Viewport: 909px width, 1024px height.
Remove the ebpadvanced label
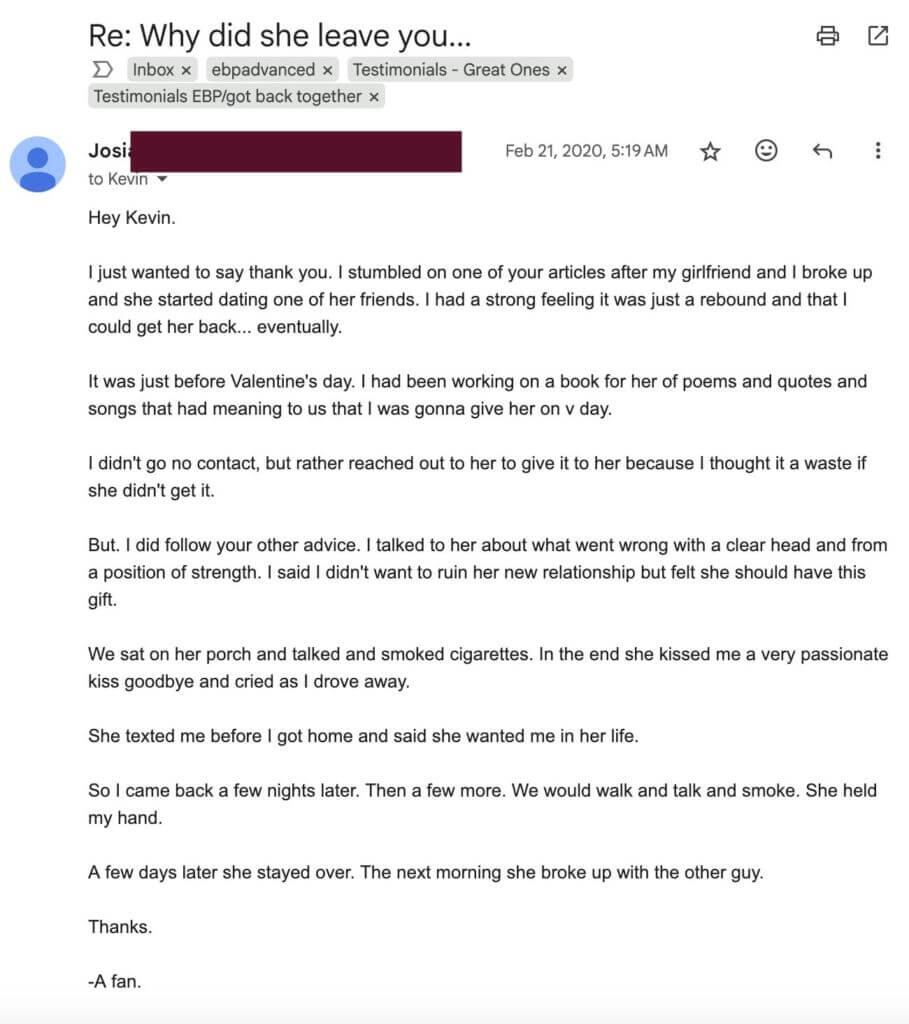point(328,71)
